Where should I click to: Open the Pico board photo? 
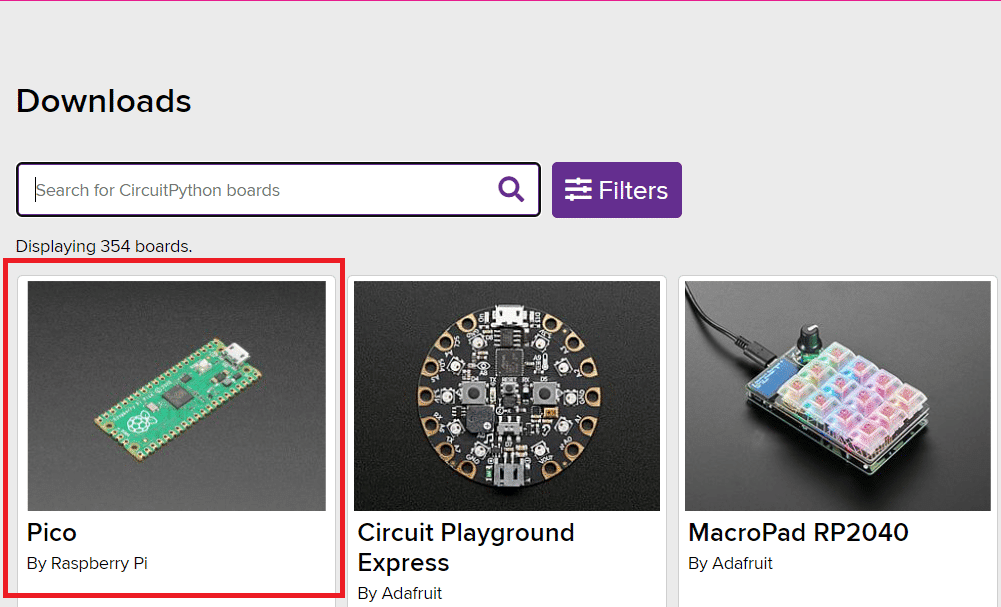177,396
